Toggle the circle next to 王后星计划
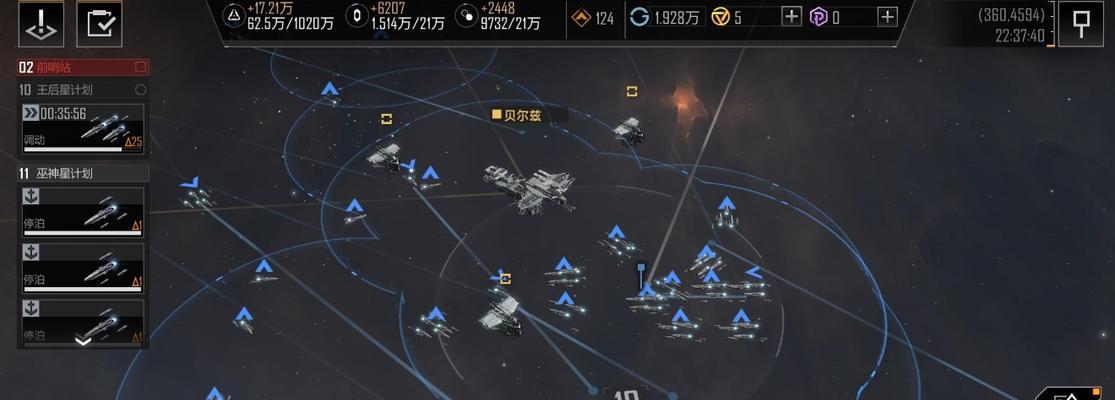 (x=141, y=90)
